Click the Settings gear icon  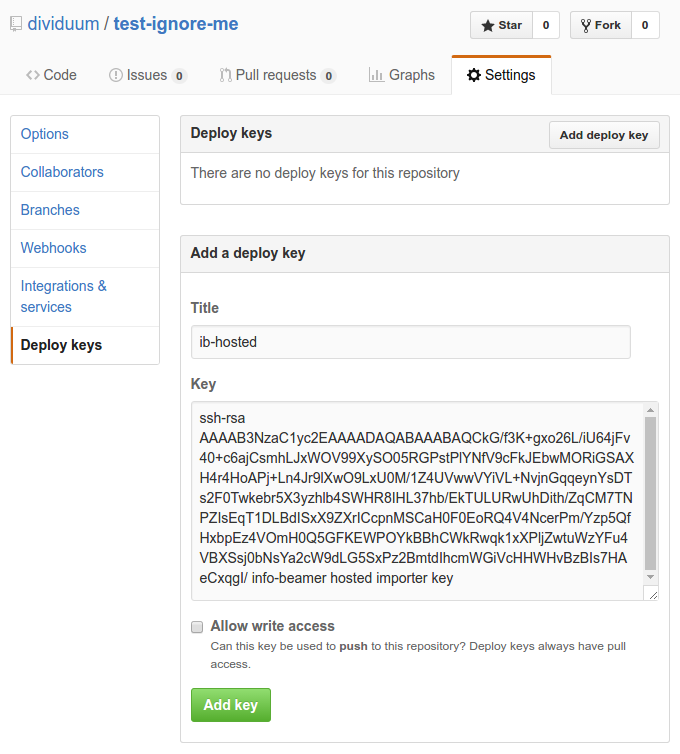pos(474,75)
